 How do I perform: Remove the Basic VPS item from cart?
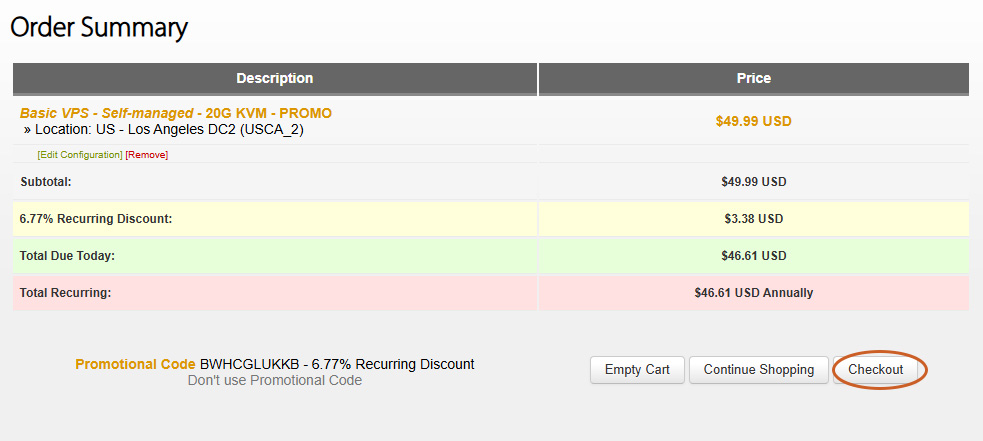pyautogui.click(x=147, y=155)
